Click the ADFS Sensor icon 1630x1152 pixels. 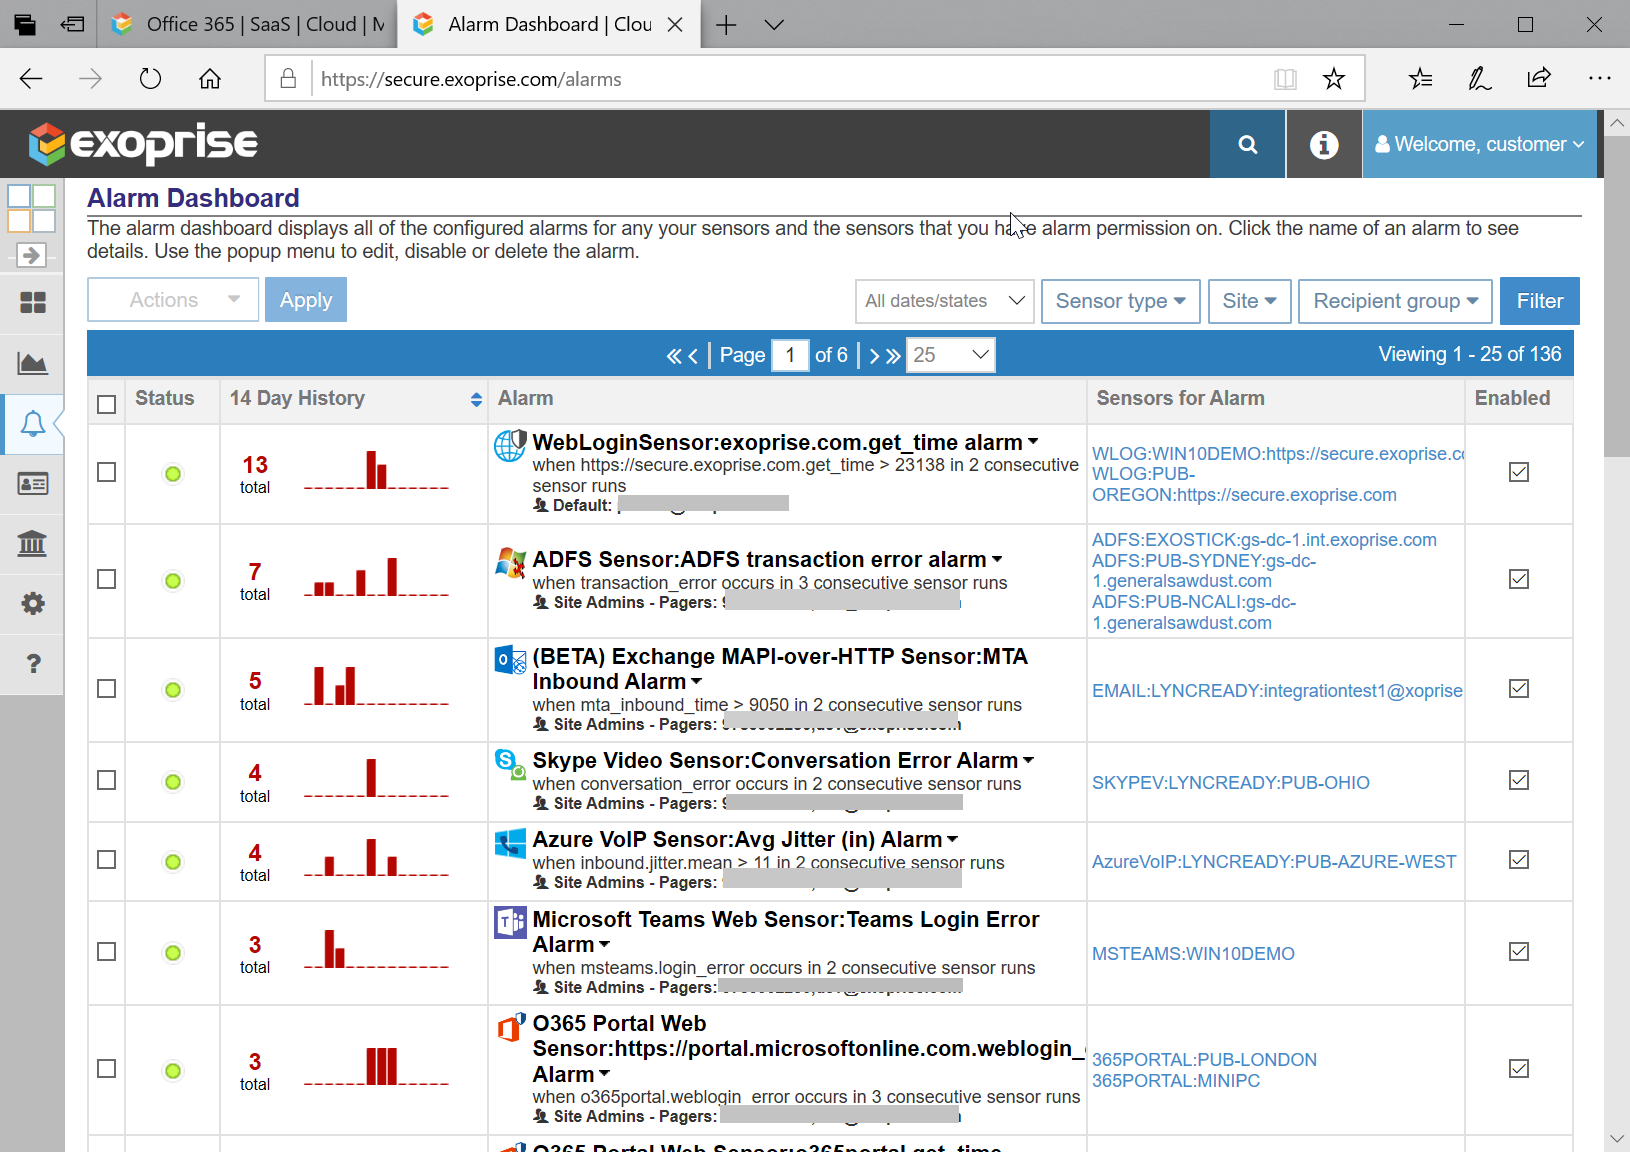[510, 562]
